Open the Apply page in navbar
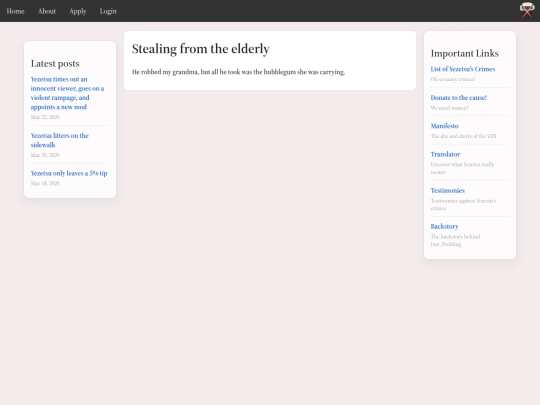Image resolution: width=540 pixels, height=405 pixels. [x=78, y=11]
